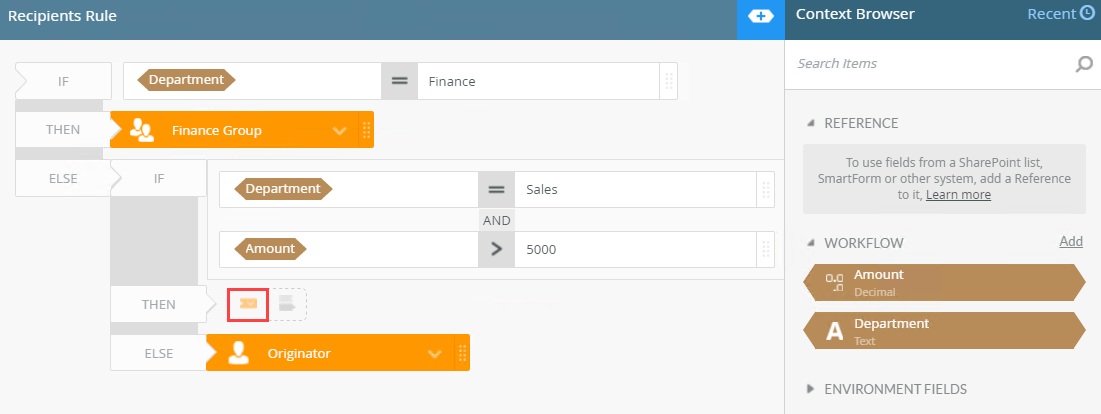Click Add next to Workflow
Image resolution: width=1101 pixels, height=414 pixels.
[x=1071, y=241]
